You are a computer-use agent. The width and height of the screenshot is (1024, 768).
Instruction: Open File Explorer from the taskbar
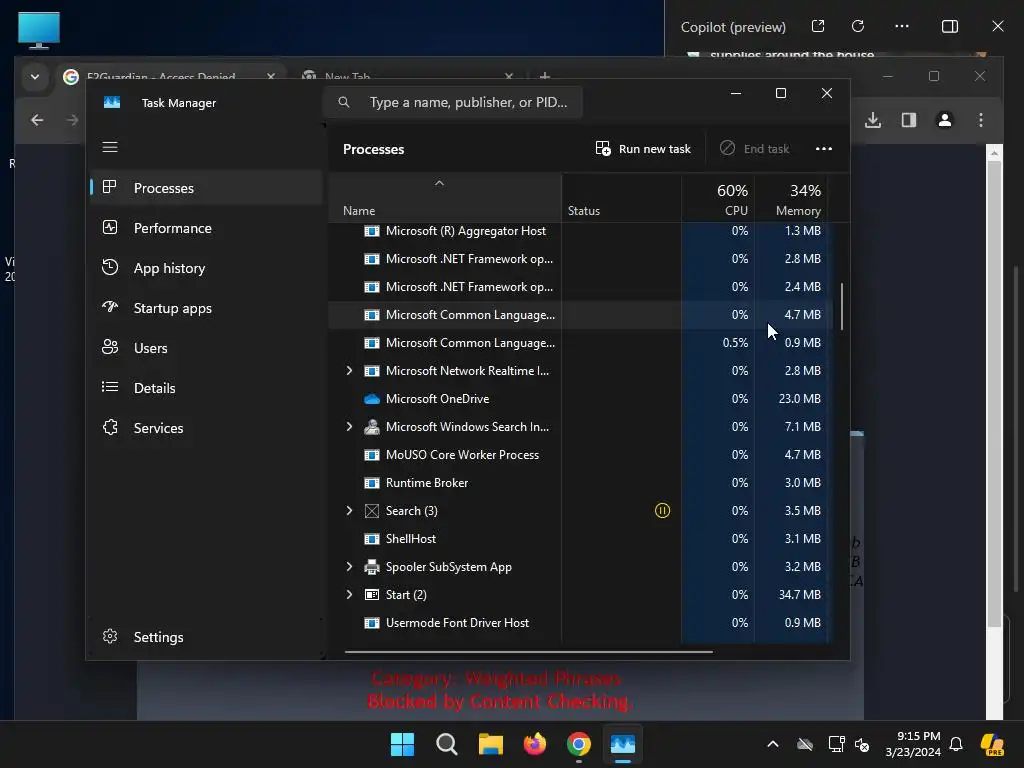[490, 744]
